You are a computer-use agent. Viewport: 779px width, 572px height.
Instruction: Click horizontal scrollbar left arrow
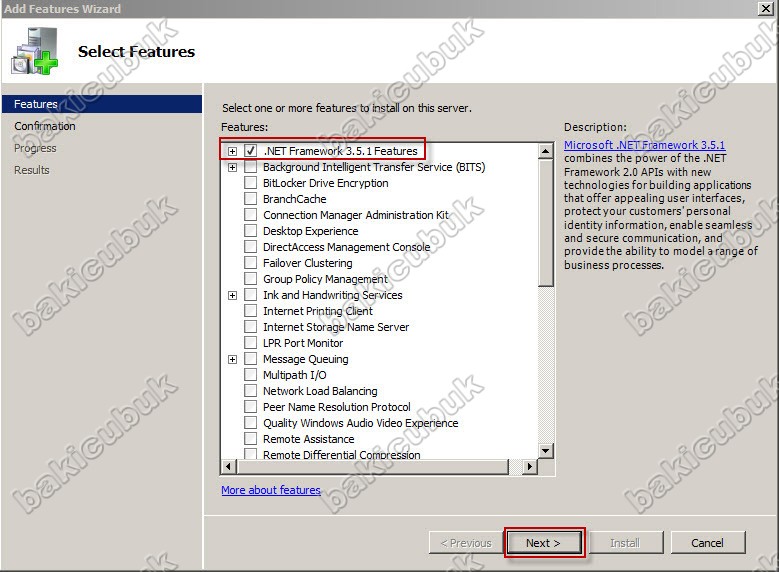coord(229,467)
